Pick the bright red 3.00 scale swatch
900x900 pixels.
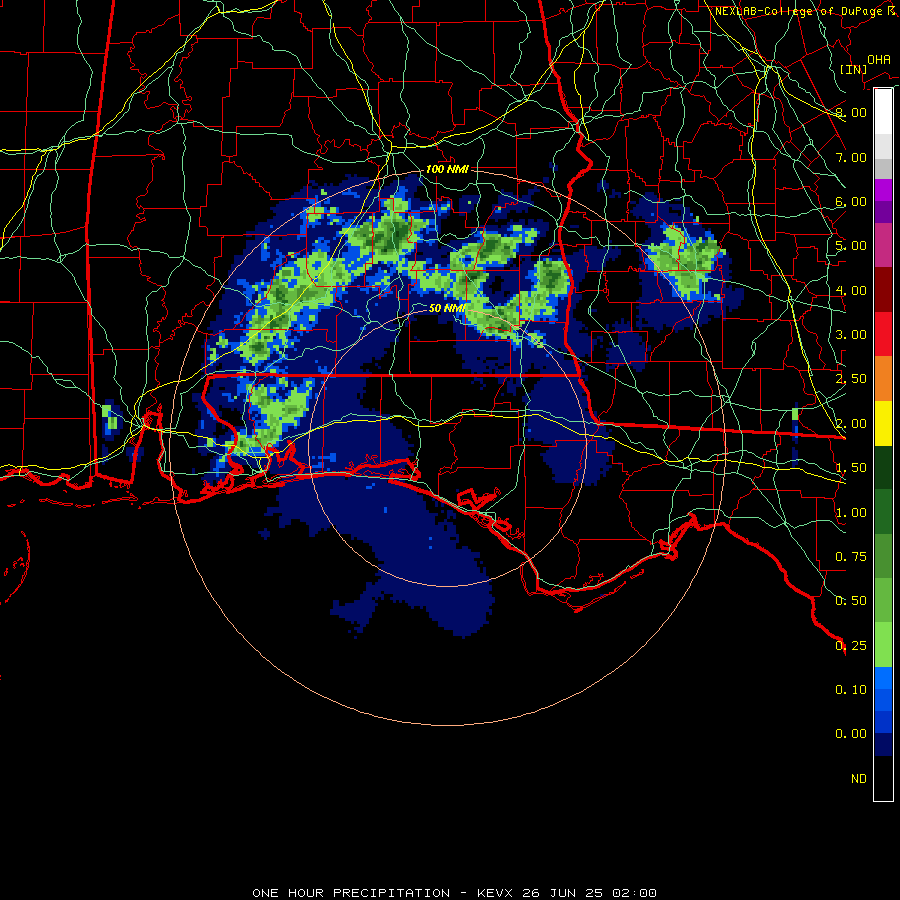883,334
